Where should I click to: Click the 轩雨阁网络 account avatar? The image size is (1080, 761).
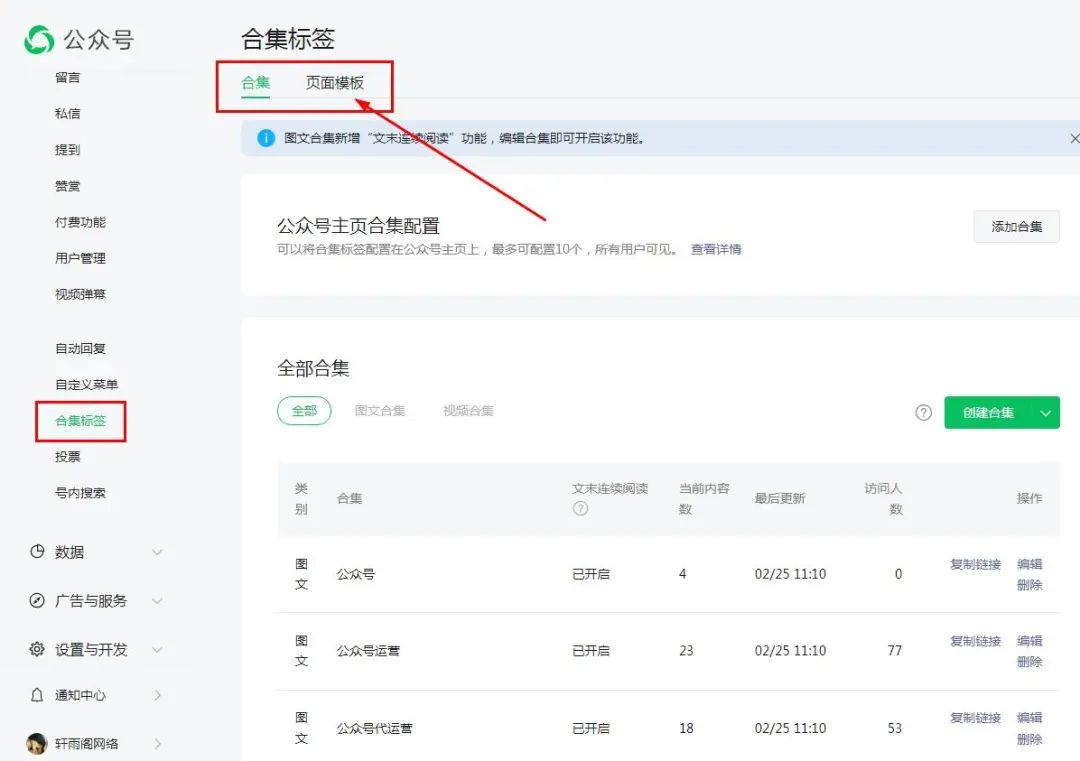pyautogui.click(x=37, y=743)
